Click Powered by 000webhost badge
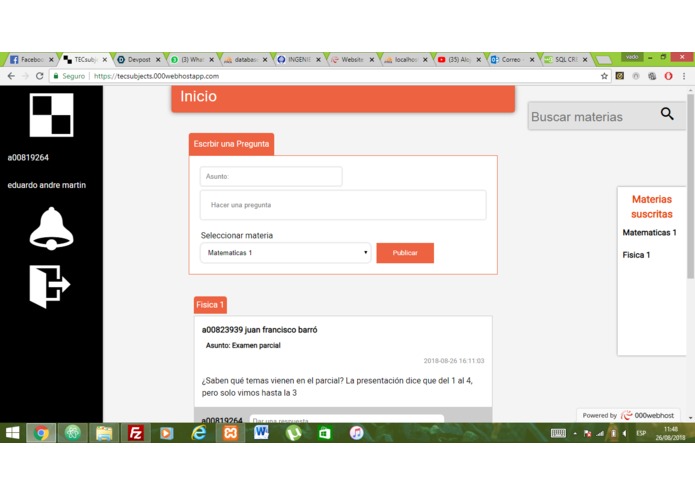Screen dimensions: 695x494 pos(628,415)
